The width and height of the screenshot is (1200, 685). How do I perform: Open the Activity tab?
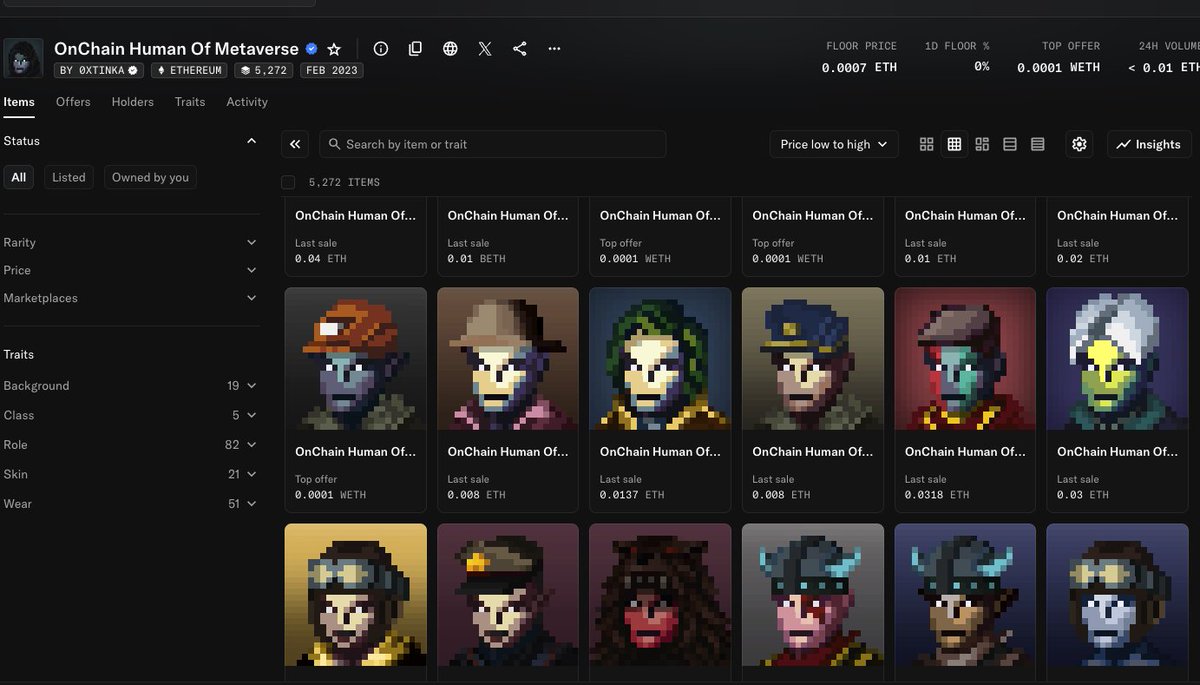247,102
